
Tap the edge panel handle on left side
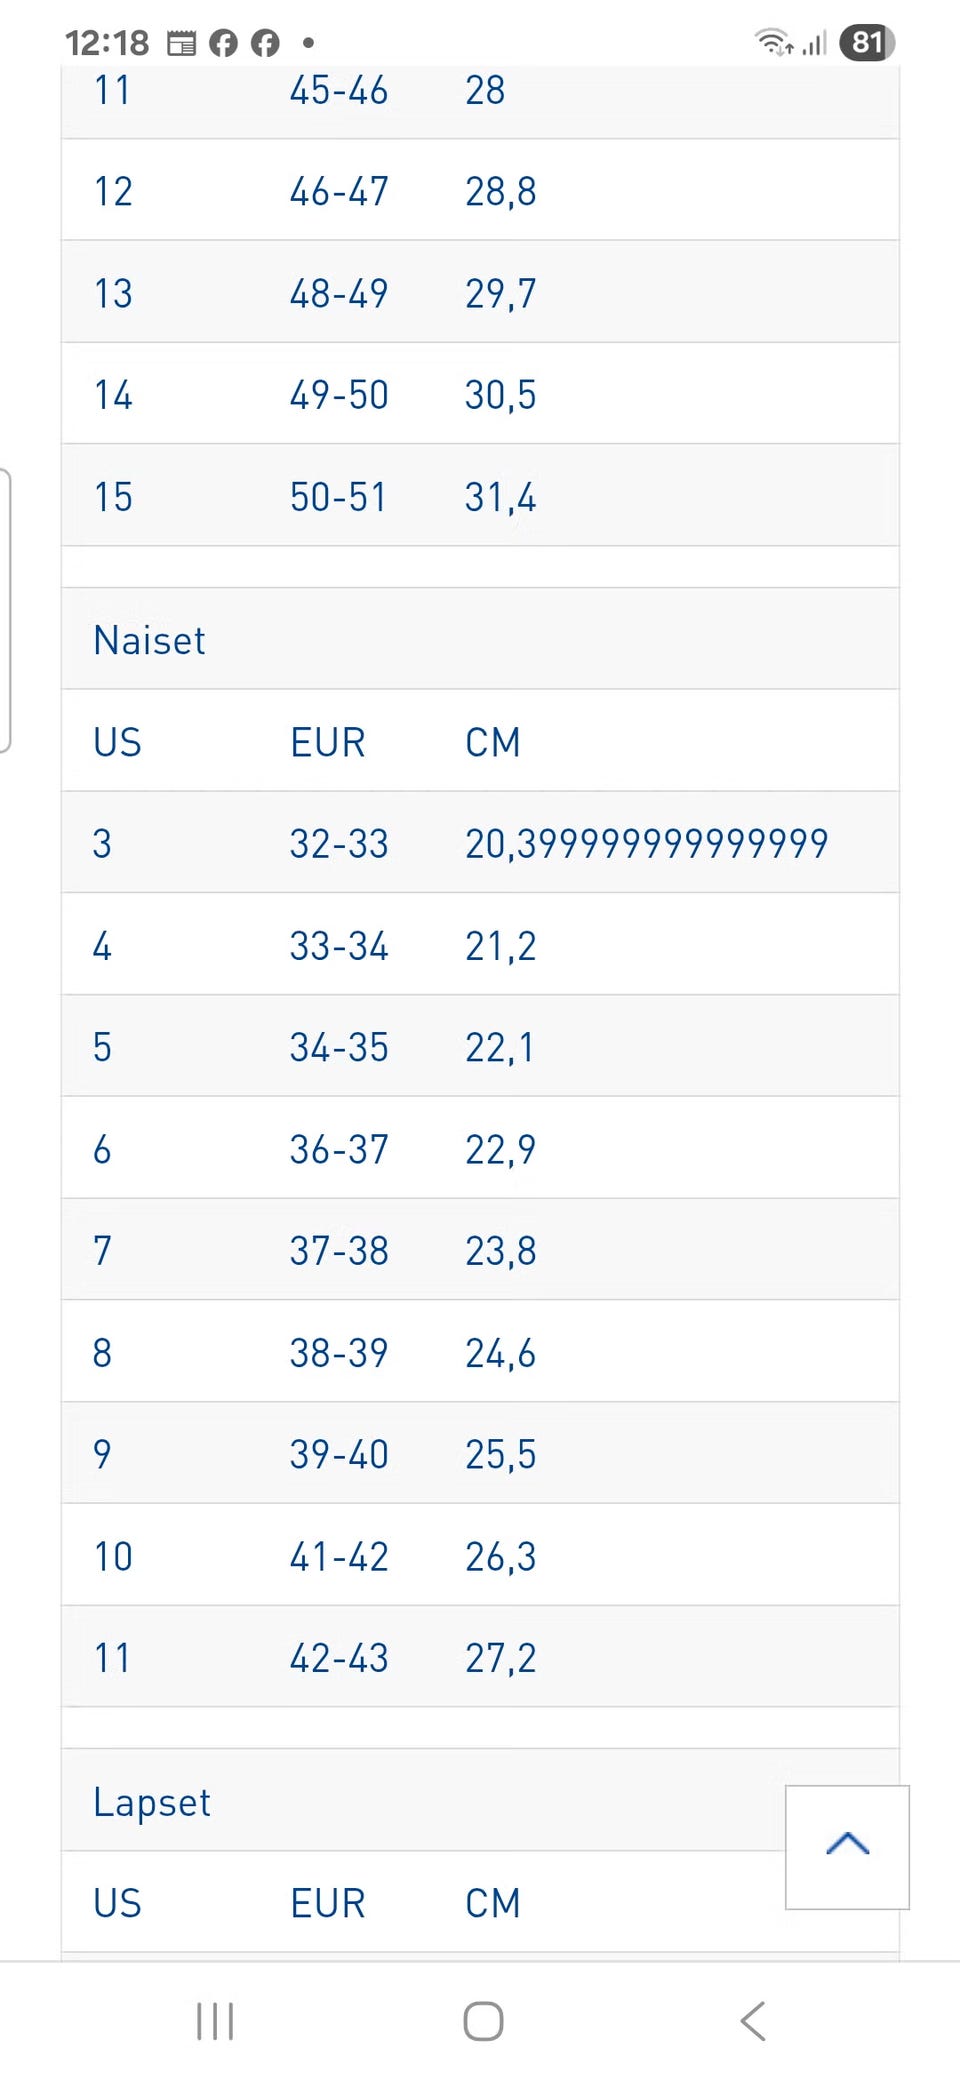[x=5, y=610]
